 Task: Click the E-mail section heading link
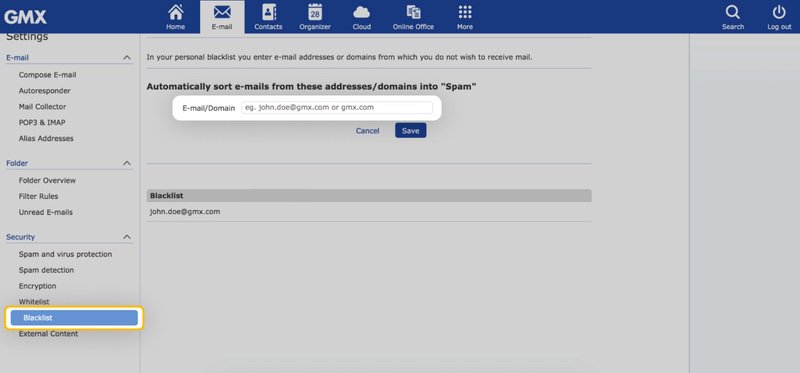point(17,58)
